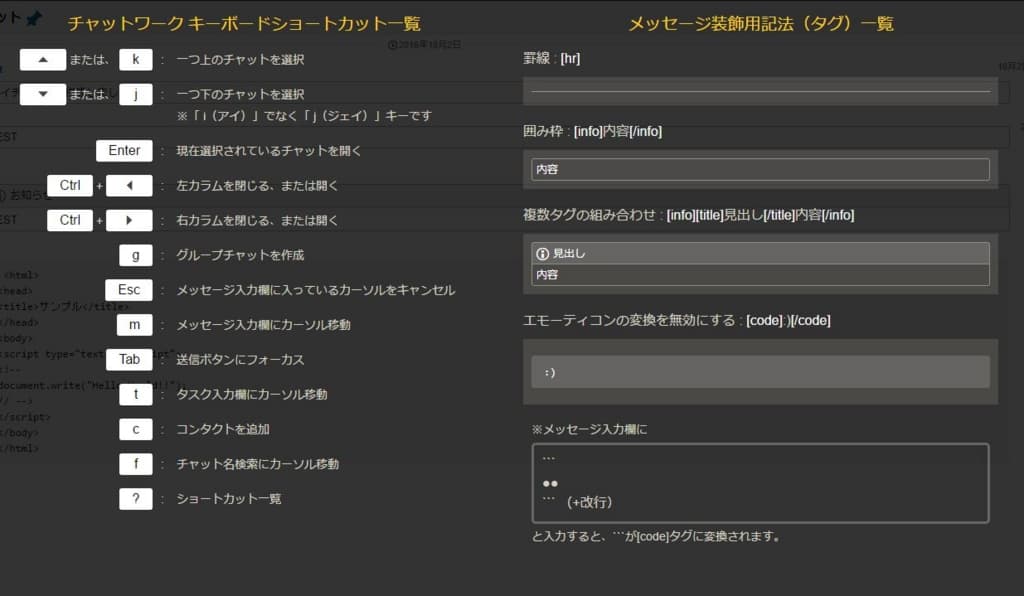
Task: Click the text チャット名検索にカーソル移動
Action: (x=257, y=463)
